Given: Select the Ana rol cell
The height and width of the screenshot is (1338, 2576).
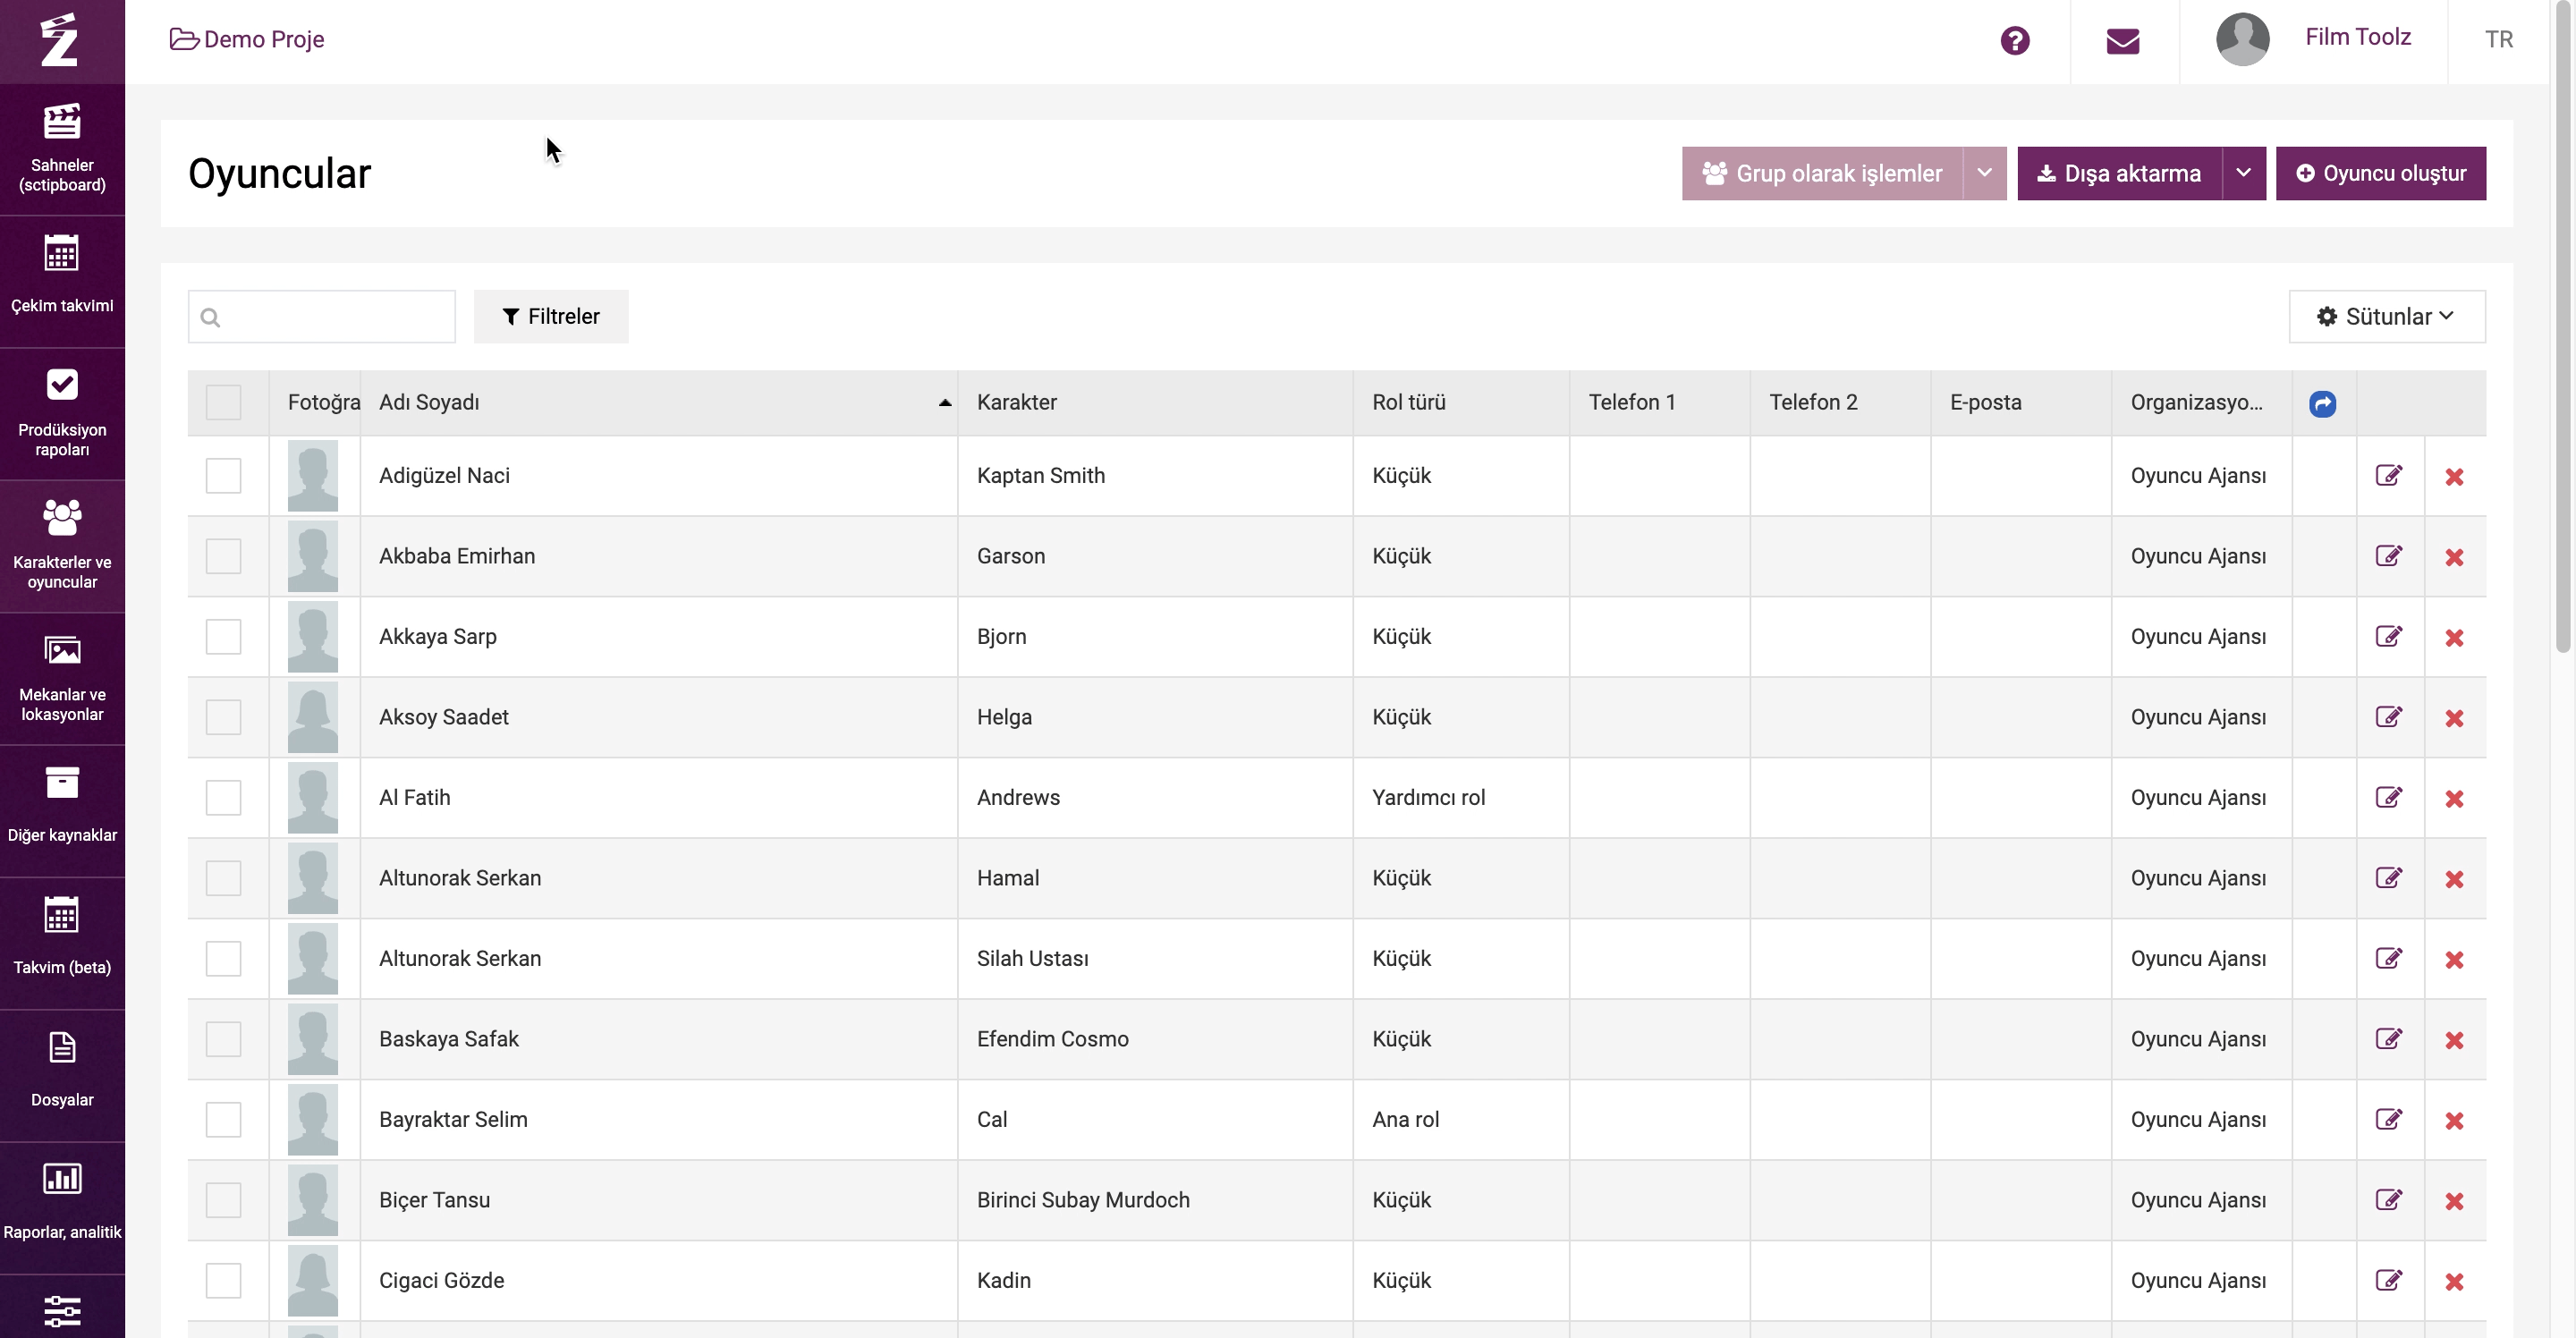Looking at the screenshot, I should coord(1460,1119).
